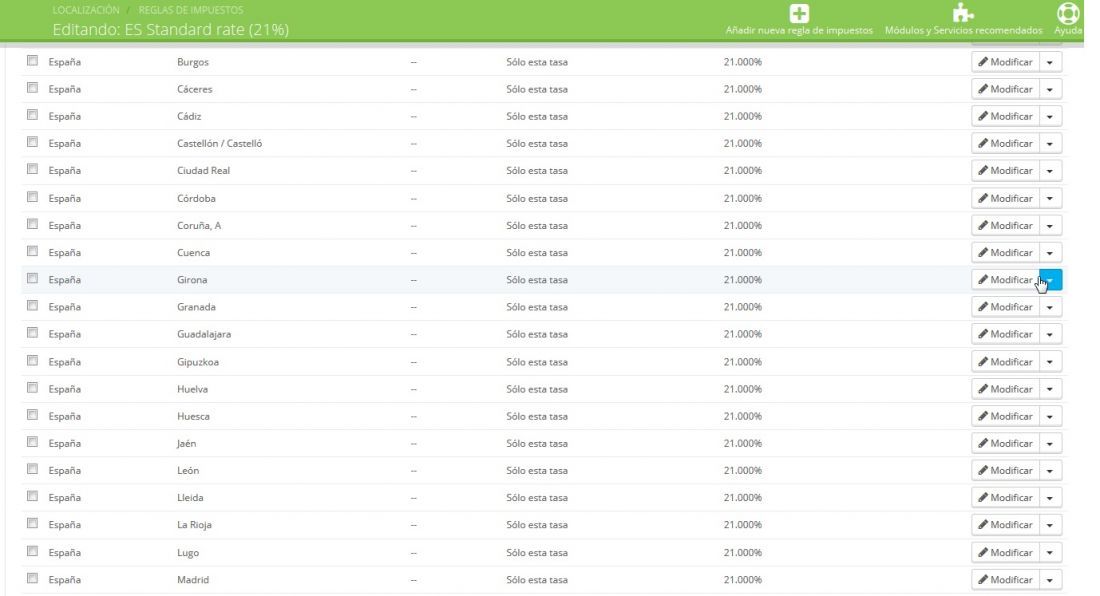Viewport: 1100px width, 596px height.
Task: Edit the Huesca tax rule
Action: point(1005,416)
